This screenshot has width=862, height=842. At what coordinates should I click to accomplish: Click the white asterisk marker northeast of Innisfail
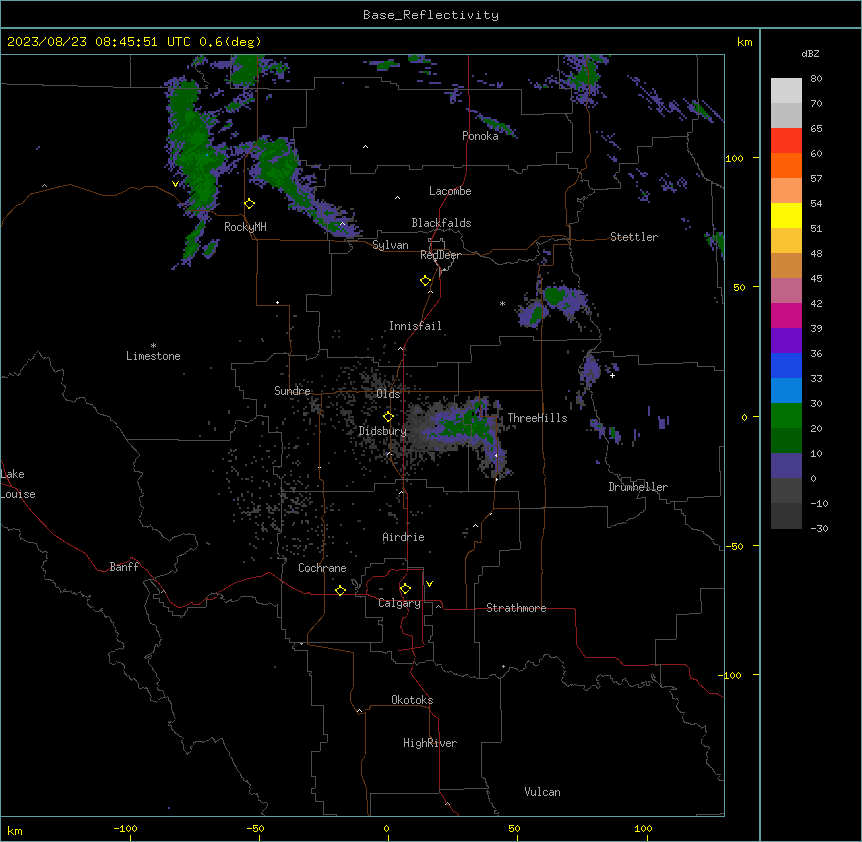(502, 303)
